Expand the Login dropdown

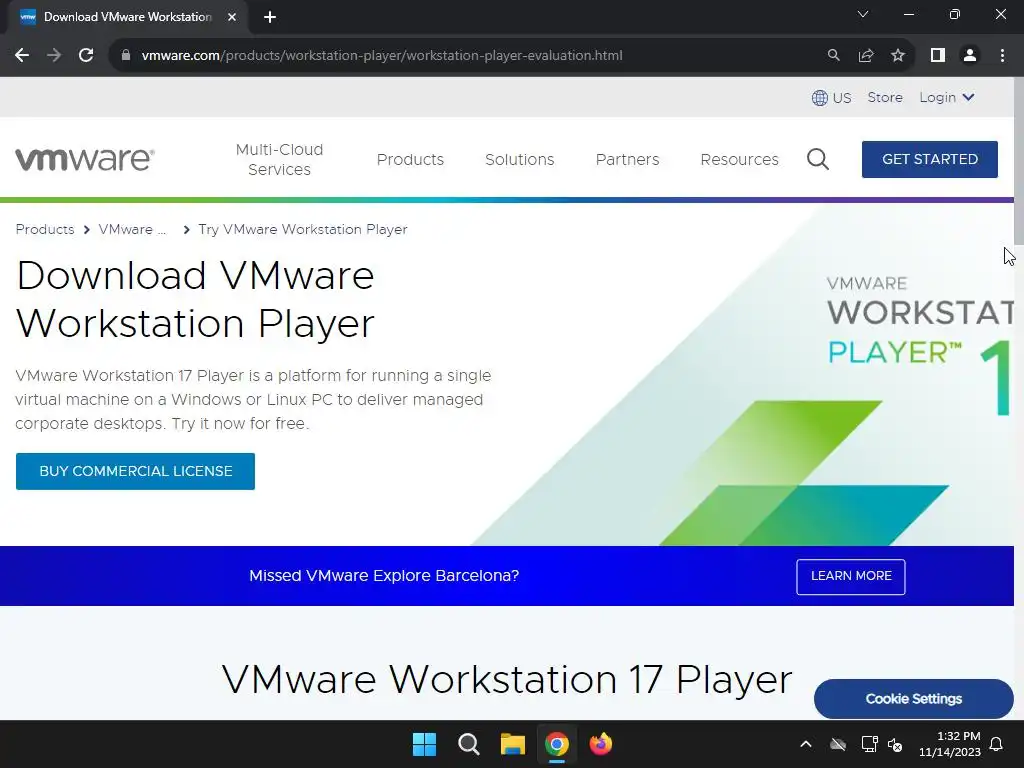(947, 97)
